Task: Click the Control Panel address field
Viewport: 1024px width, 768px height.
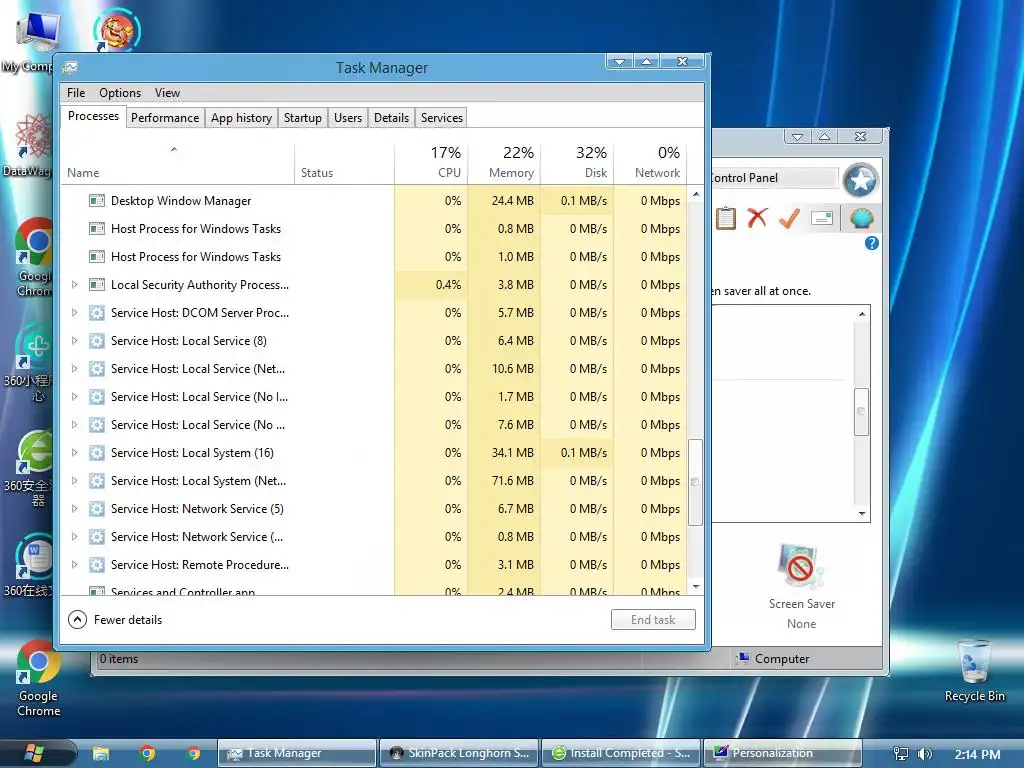Action: click(775, 178)
